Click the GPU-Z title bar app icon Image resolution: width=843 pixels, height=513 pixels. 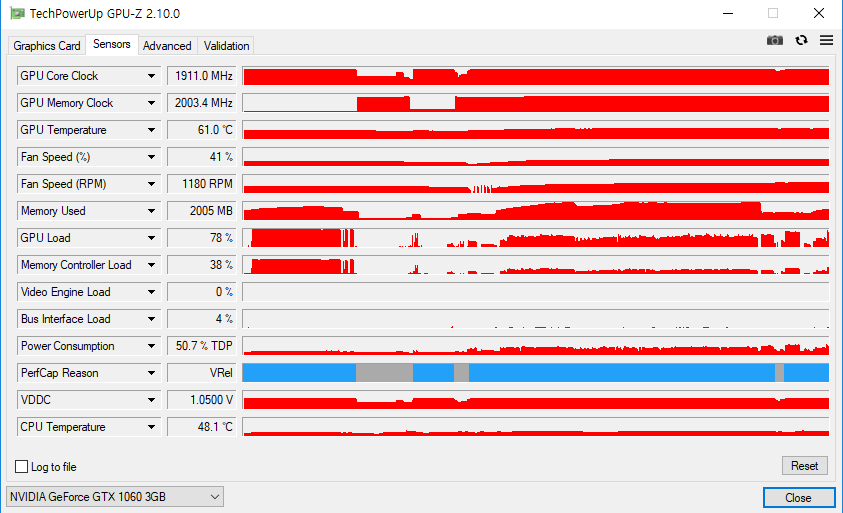point(17,13)
